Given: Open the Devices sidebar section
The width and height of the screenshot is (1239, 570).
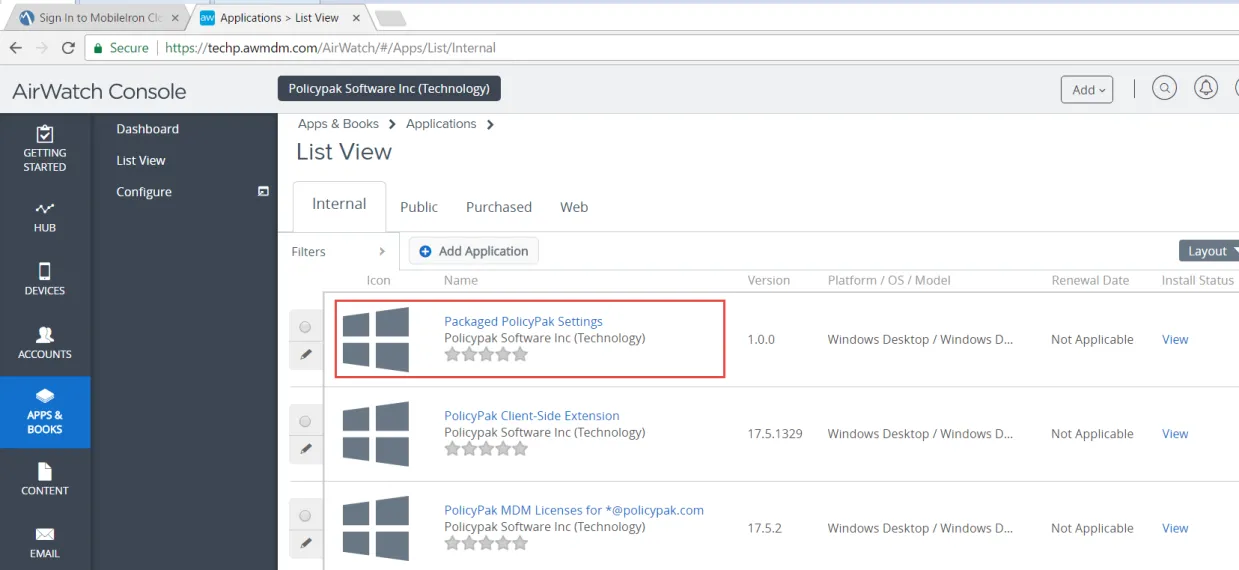Looking at the screenshot, I should [x=45, y=279].
